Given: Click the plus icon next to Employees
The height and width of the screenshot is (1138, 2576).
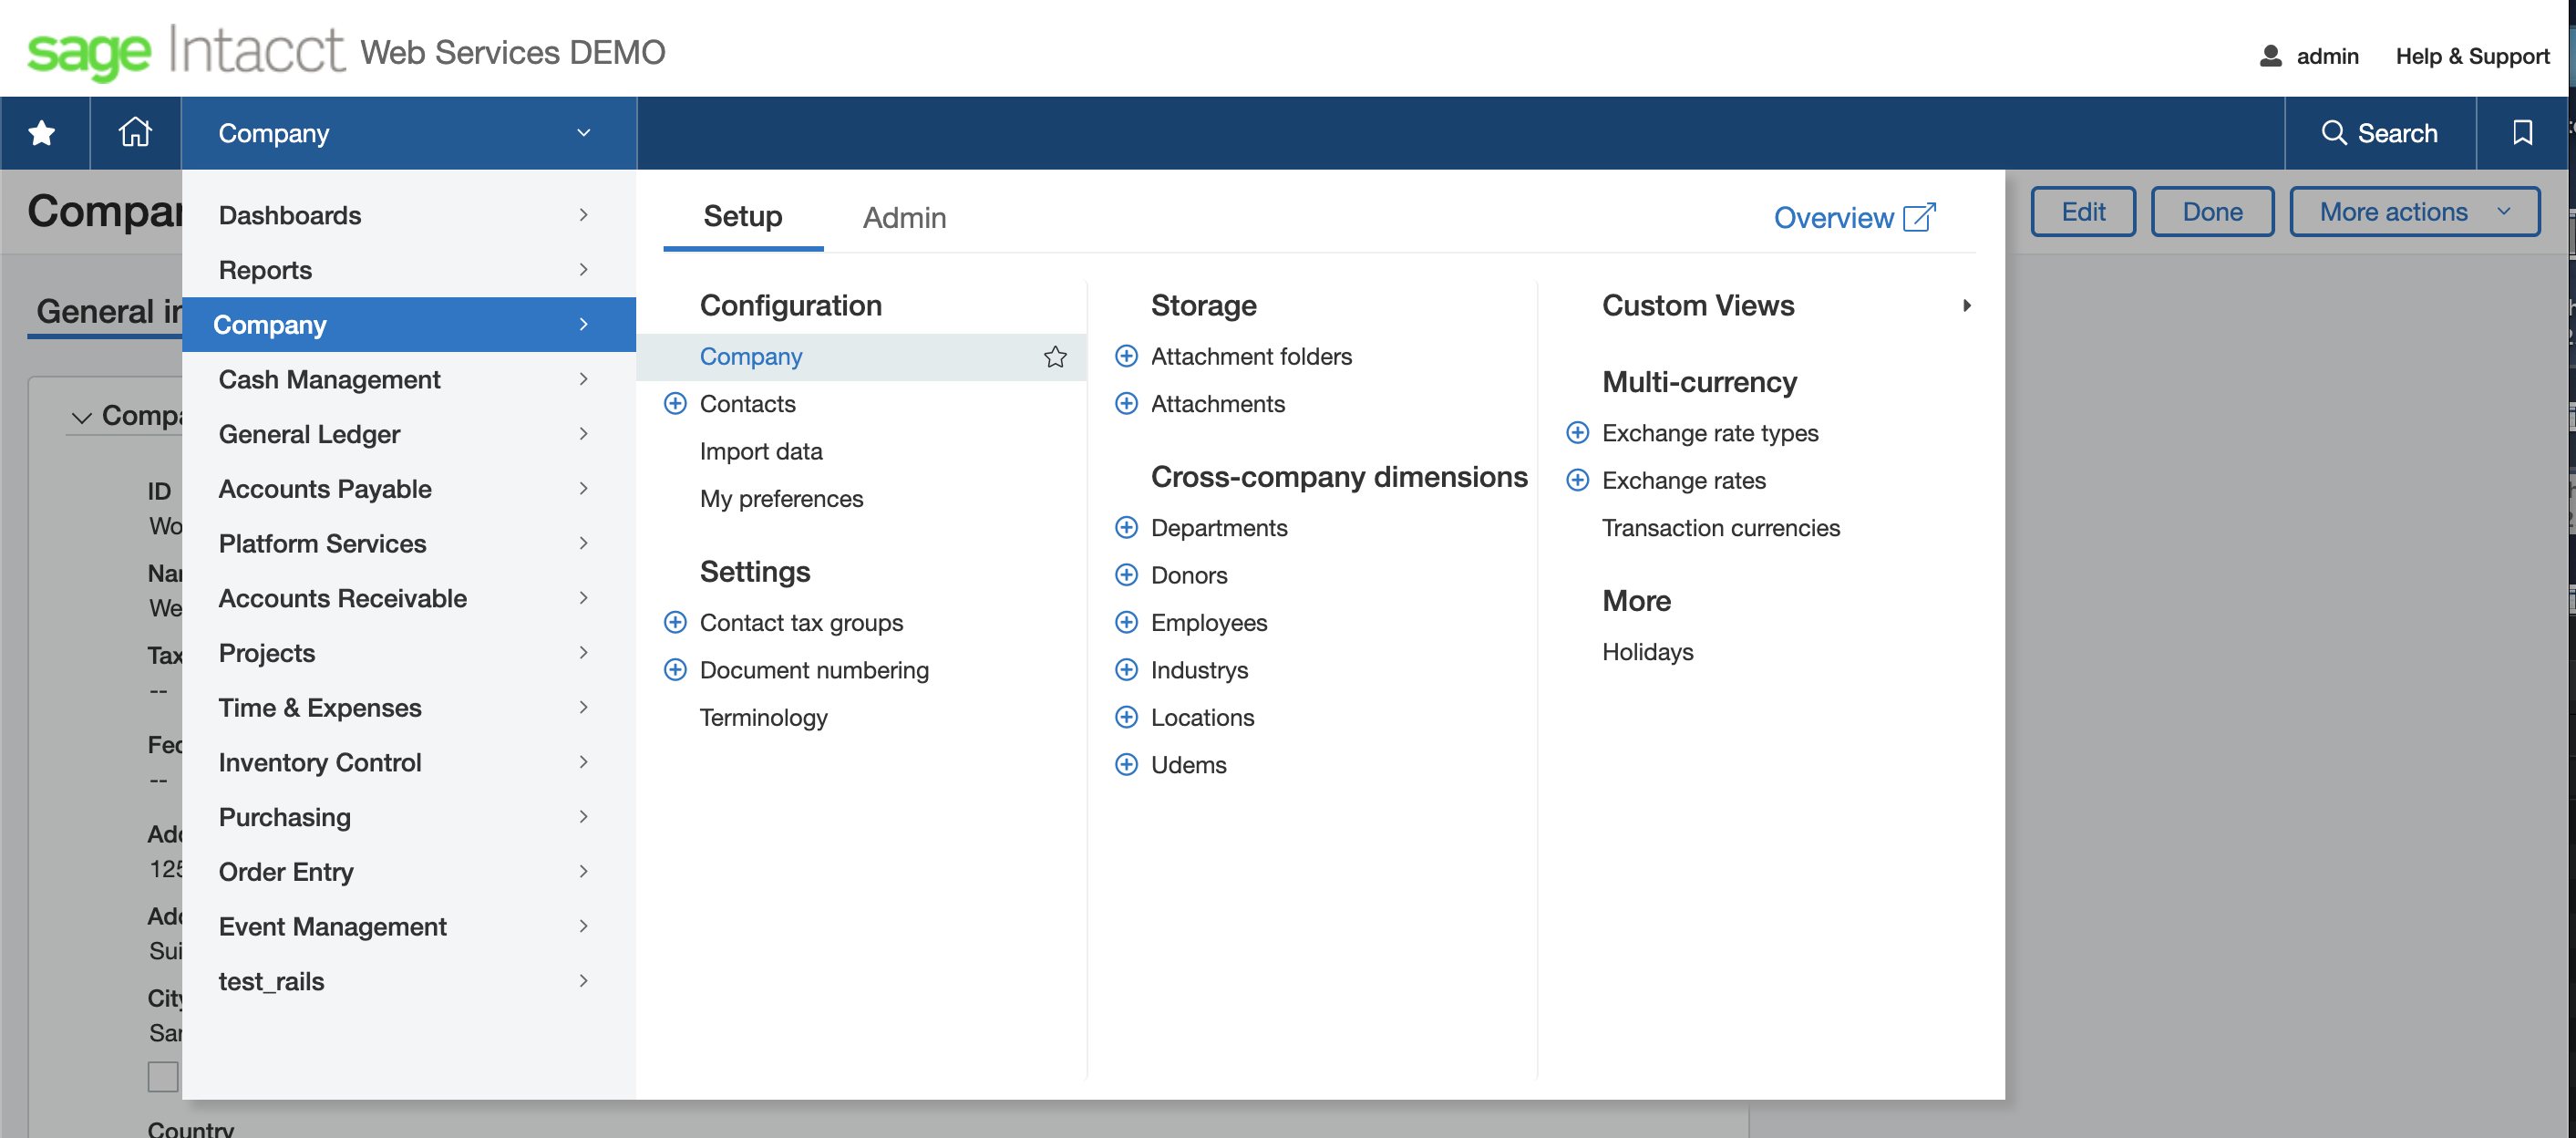Looking at the screenshot, I should [x=1127, y=622].
